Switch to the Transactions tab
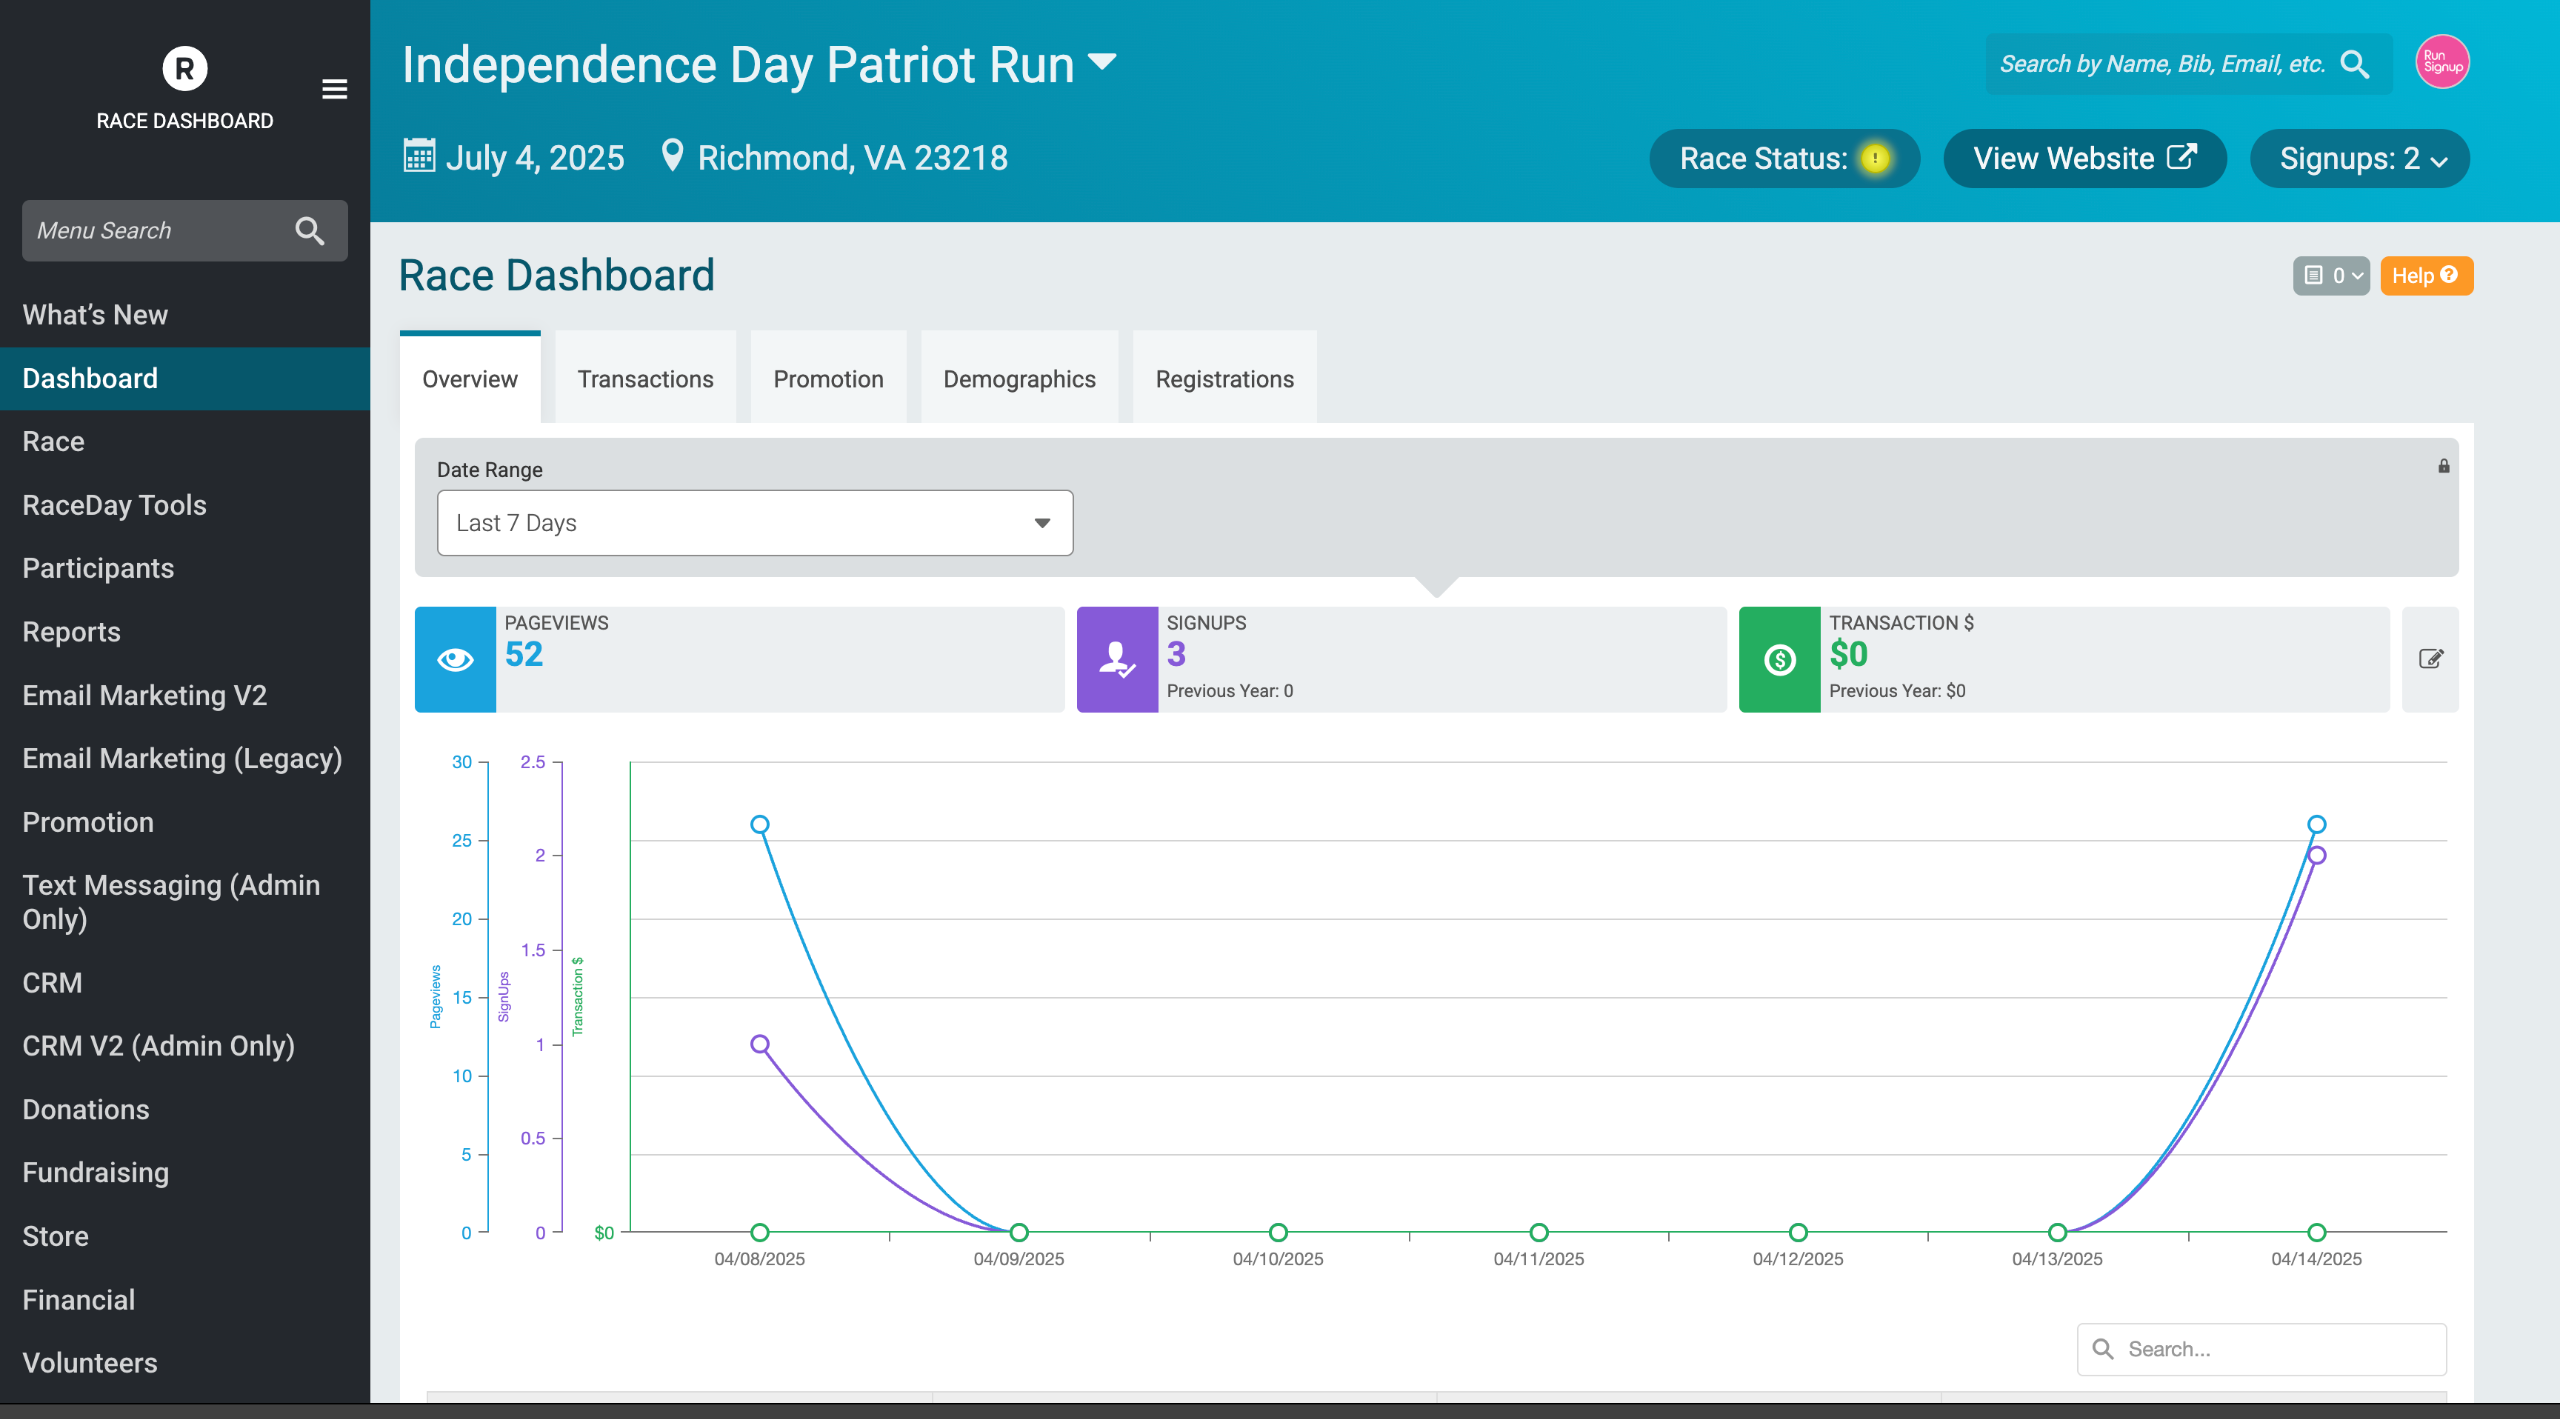 pyautogui.click(x=645, y=379)
